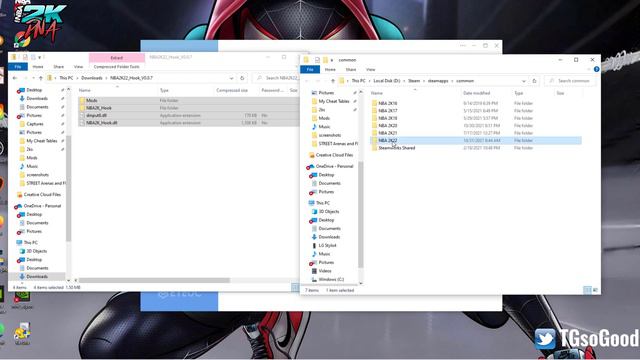Click the new folder icon in the common title bar

point(325,60)
